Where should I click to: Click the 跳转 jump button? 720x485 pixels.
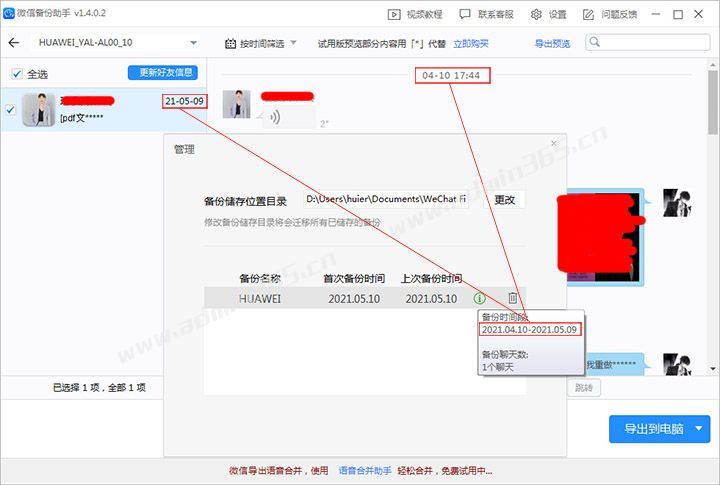click(x=584, y=388)
